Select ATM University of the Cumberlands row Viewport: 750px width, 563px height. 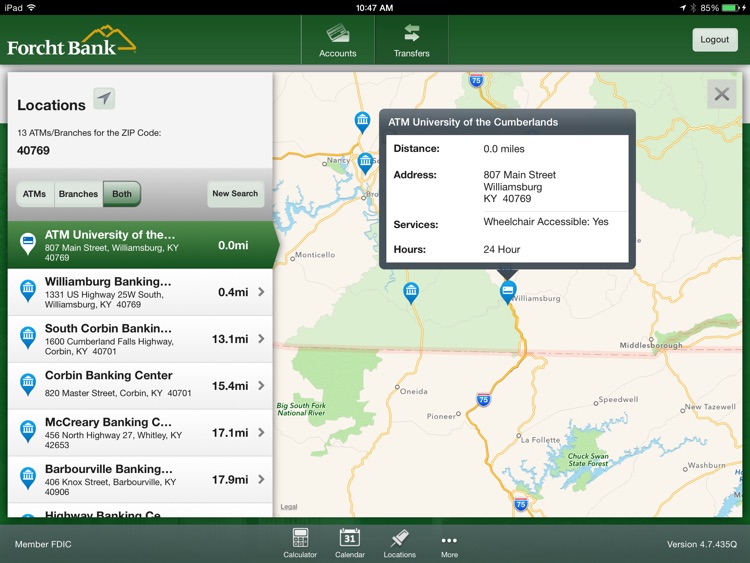(x=140, y=245)
